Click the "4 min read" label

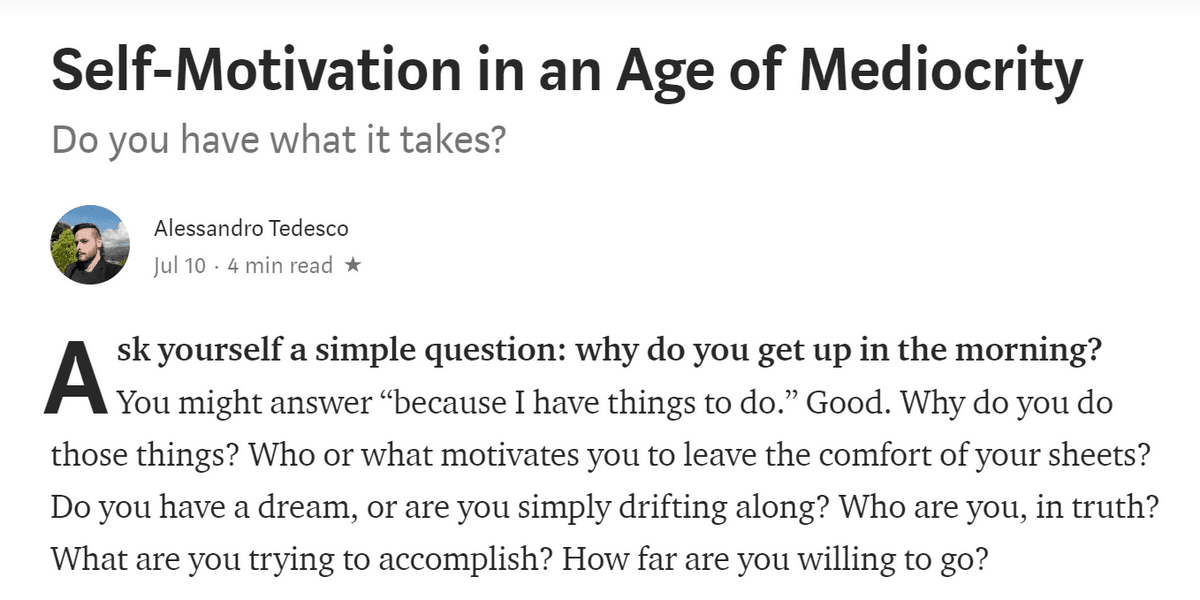tap(280, 266)
